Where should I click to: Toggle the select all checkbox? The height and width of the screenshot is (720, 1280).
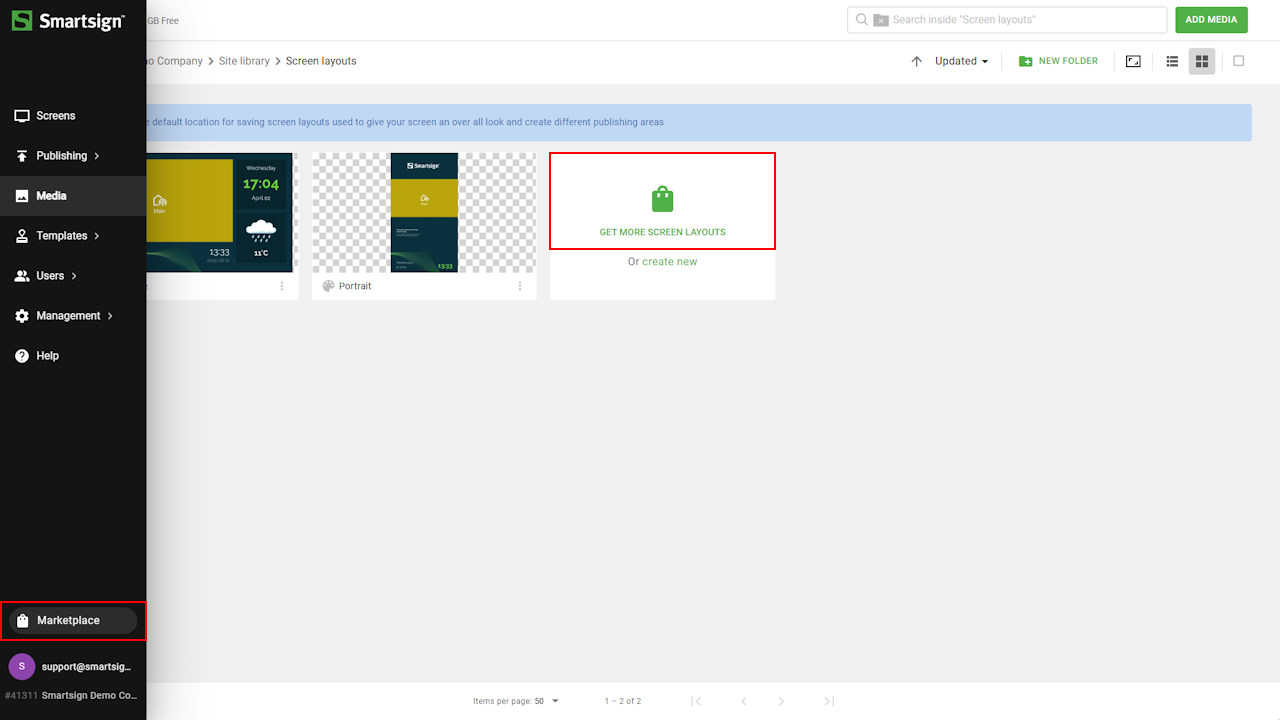(1238, 61)
